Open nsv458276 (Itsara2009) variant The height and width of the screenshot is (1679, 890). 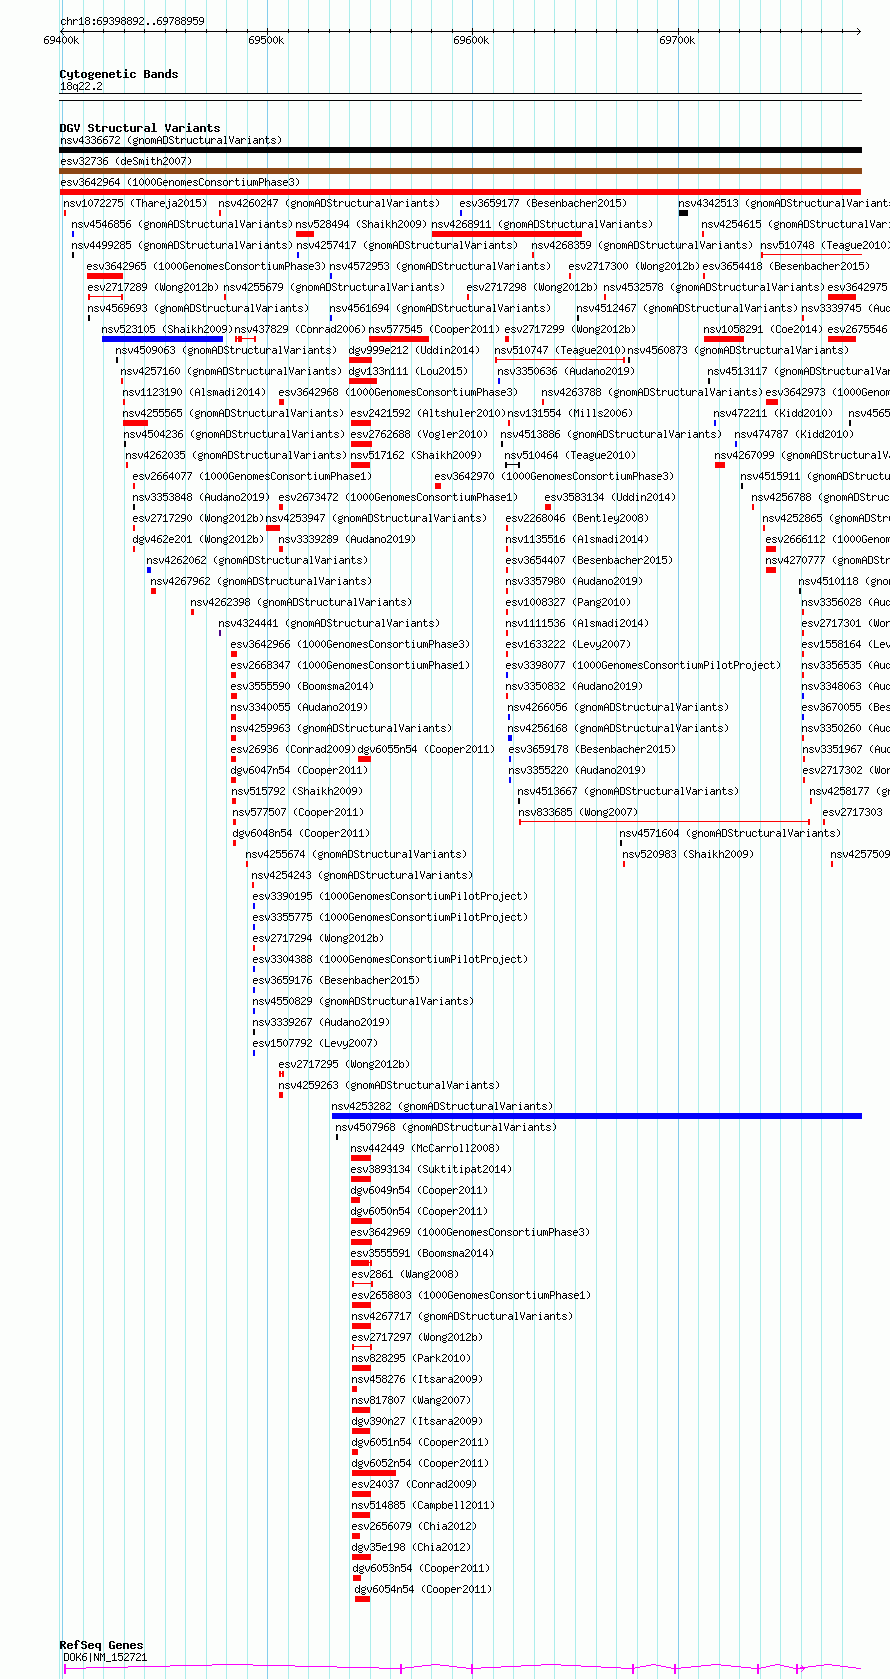point(417,1379)
